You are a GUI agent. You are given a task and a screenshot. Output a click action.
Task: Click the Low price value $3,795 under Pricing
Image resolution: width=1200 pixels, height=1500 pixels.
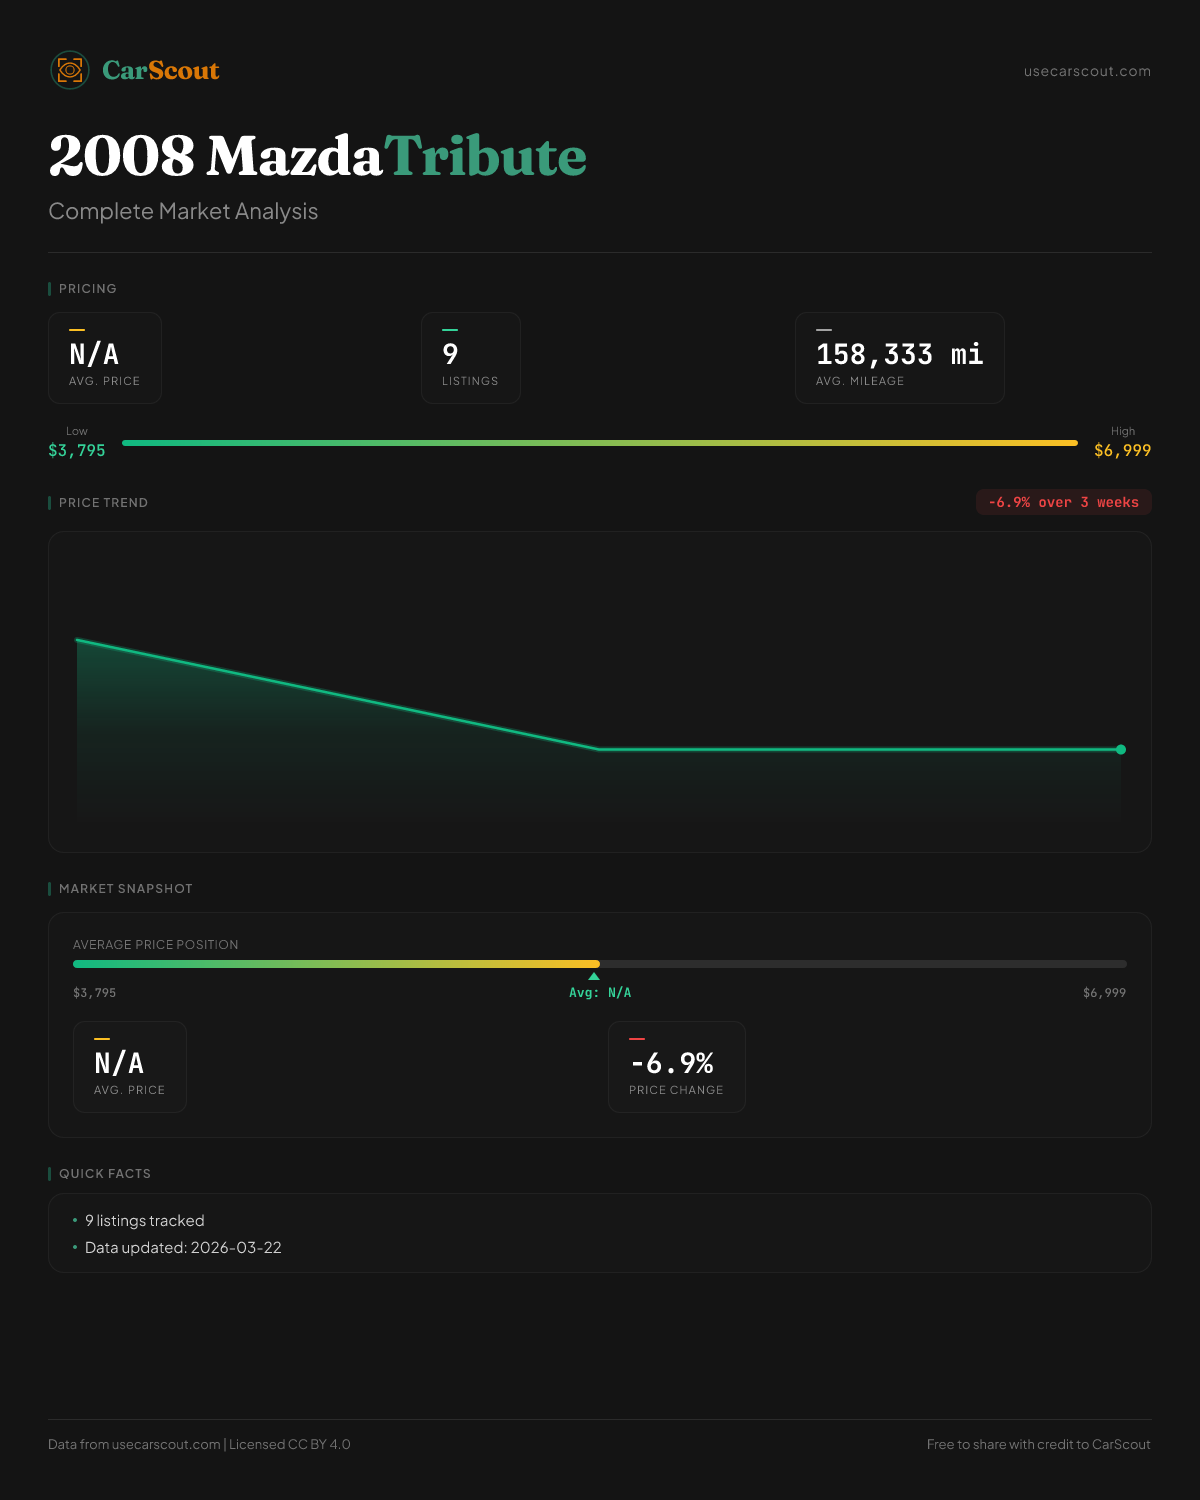pyautogui.click(x=77, y=450)
